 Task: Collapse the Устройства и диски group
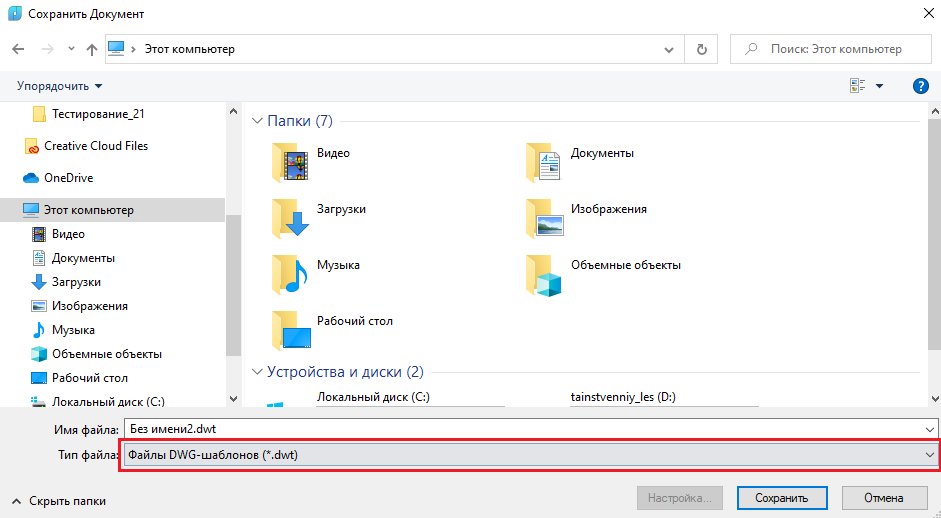[257, 372]
